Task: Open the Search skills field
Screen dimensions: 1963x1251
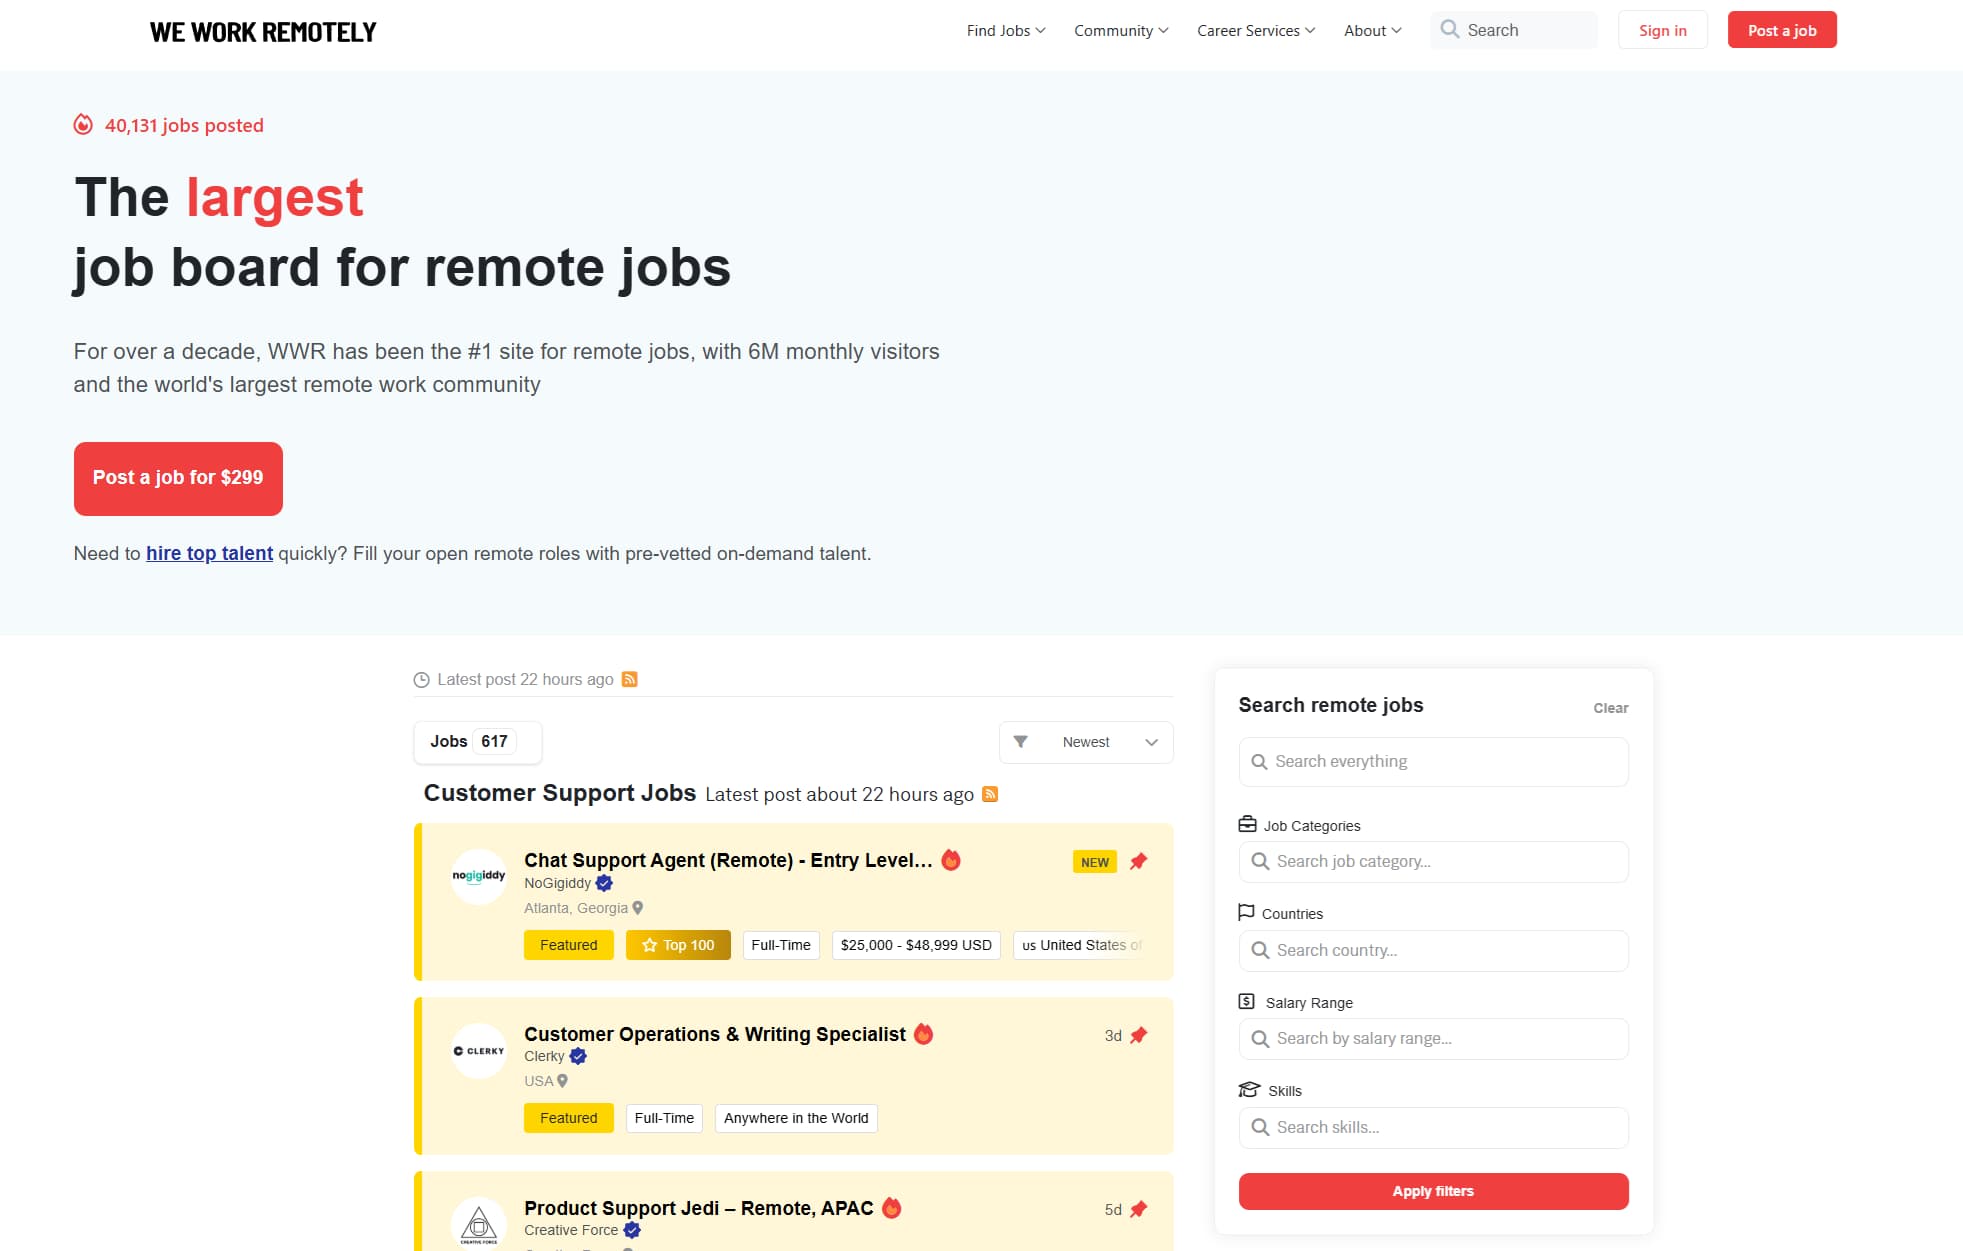Action: coord(1433,1128)
